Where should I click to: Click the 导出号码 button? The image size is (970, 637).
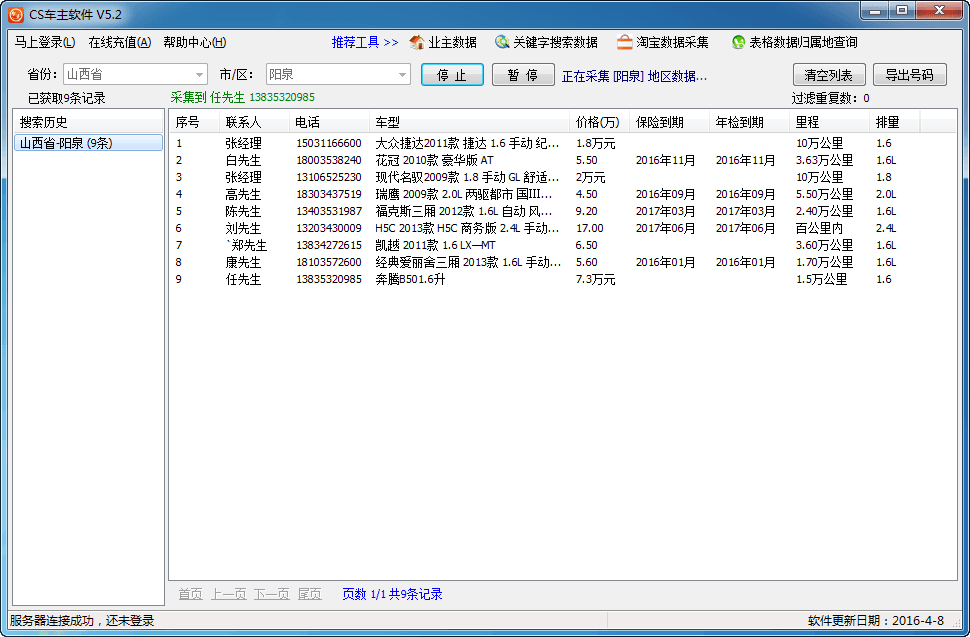(909, 75)
